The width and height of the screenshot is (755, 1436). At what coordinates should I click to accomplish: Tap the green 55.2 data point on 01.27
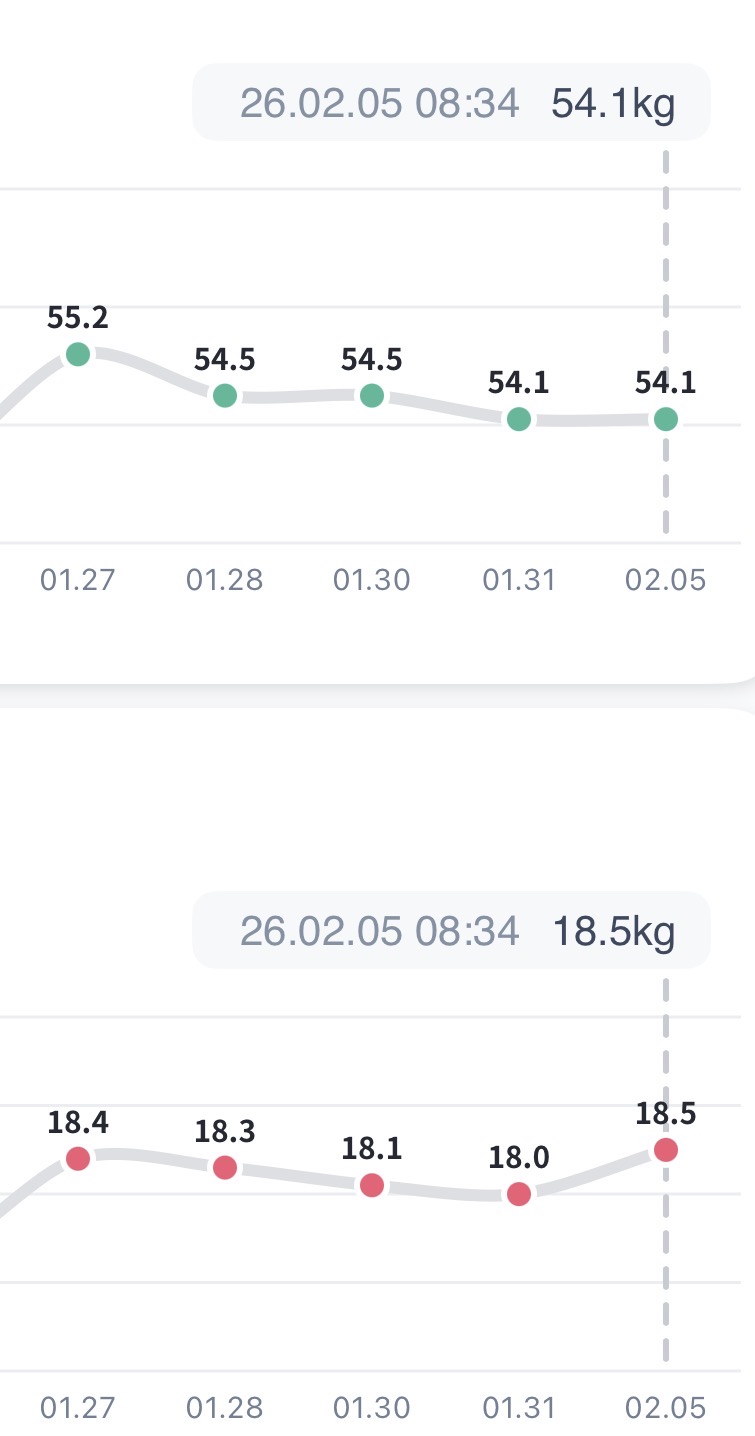coord(78,354)
